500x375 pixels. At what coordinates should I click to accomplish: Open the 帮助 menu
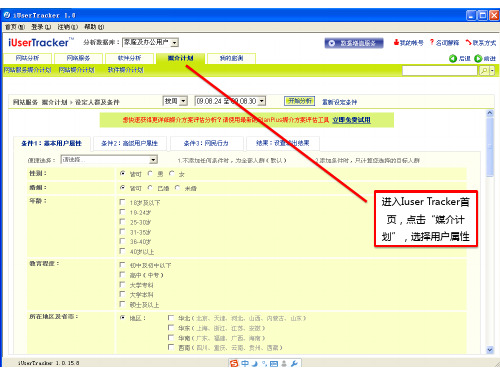(x=94, y=27)
